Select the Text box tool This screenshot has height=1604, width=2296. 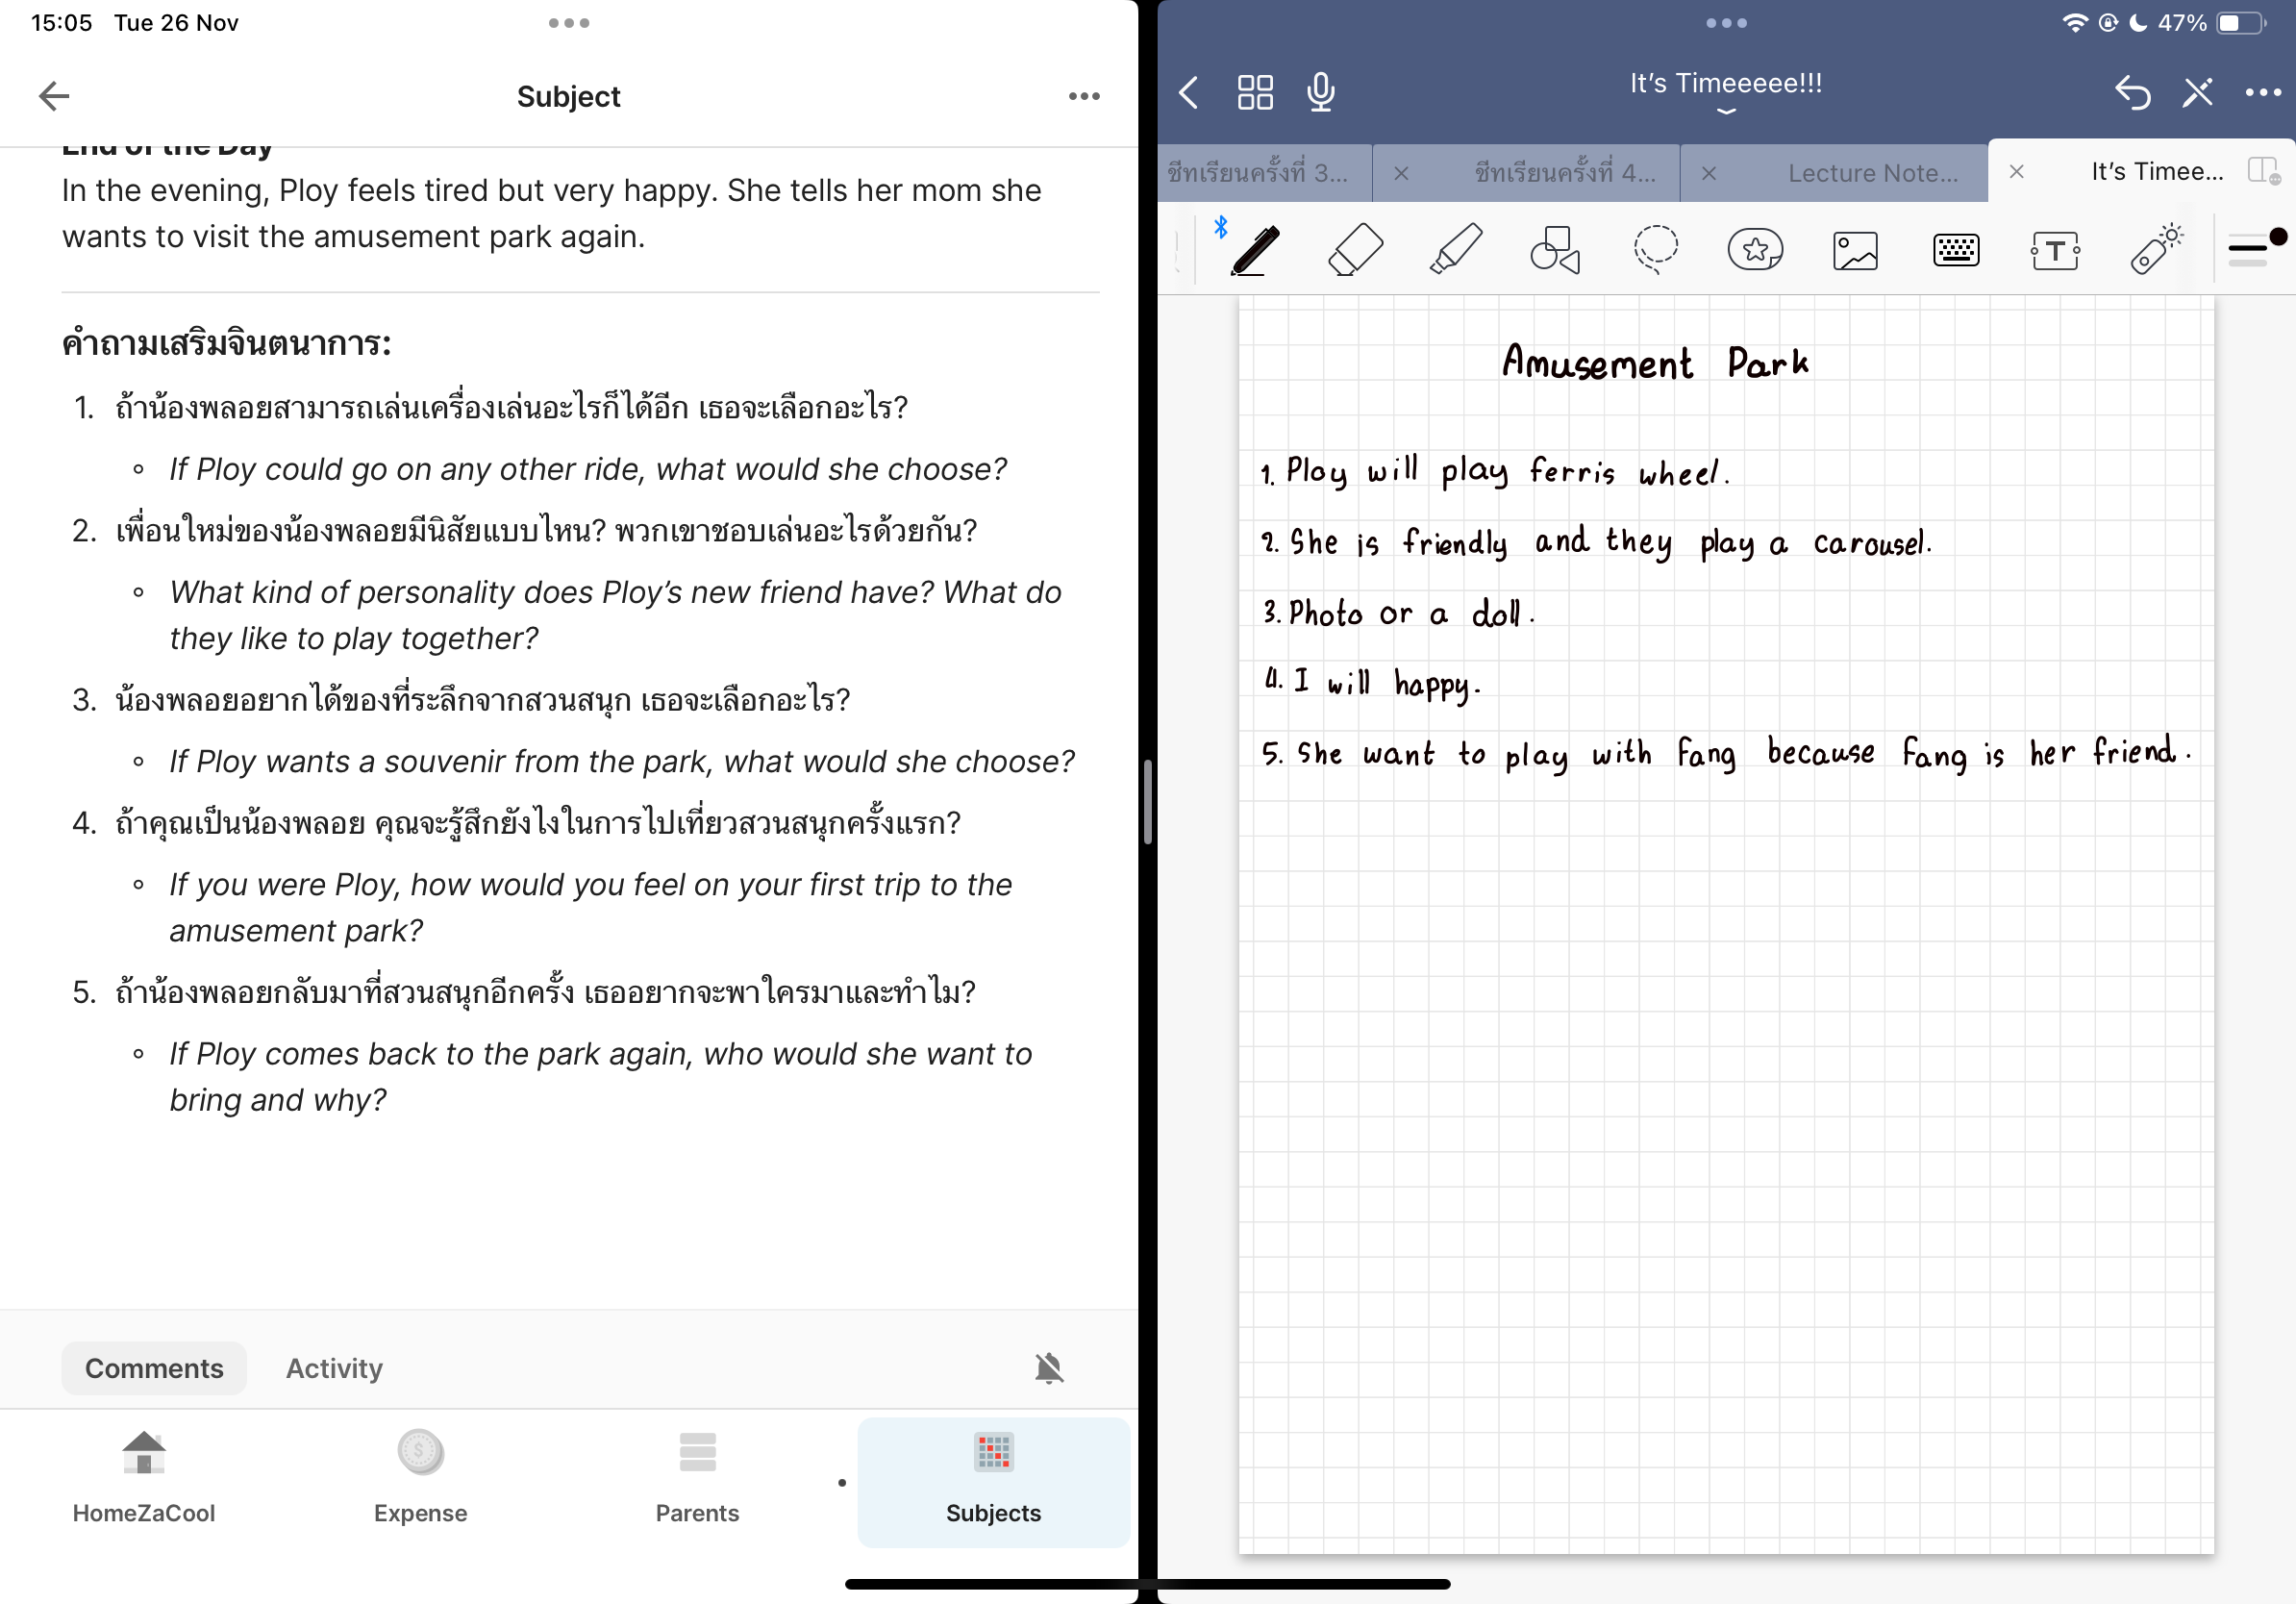(x=2055, y=250)
